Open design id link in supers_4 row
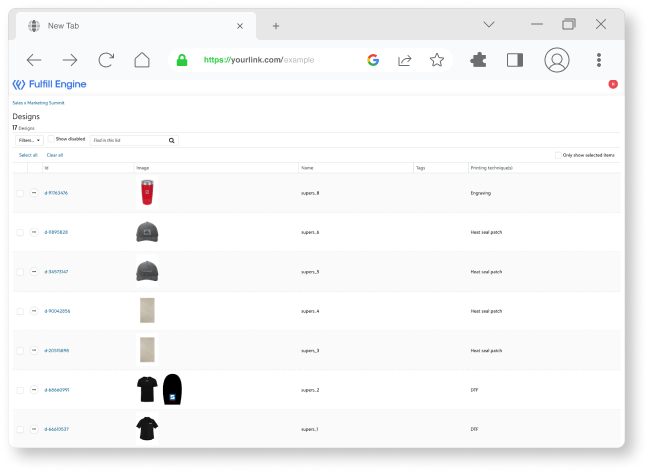This screenshot has width=649, height=472. point(57,311)
